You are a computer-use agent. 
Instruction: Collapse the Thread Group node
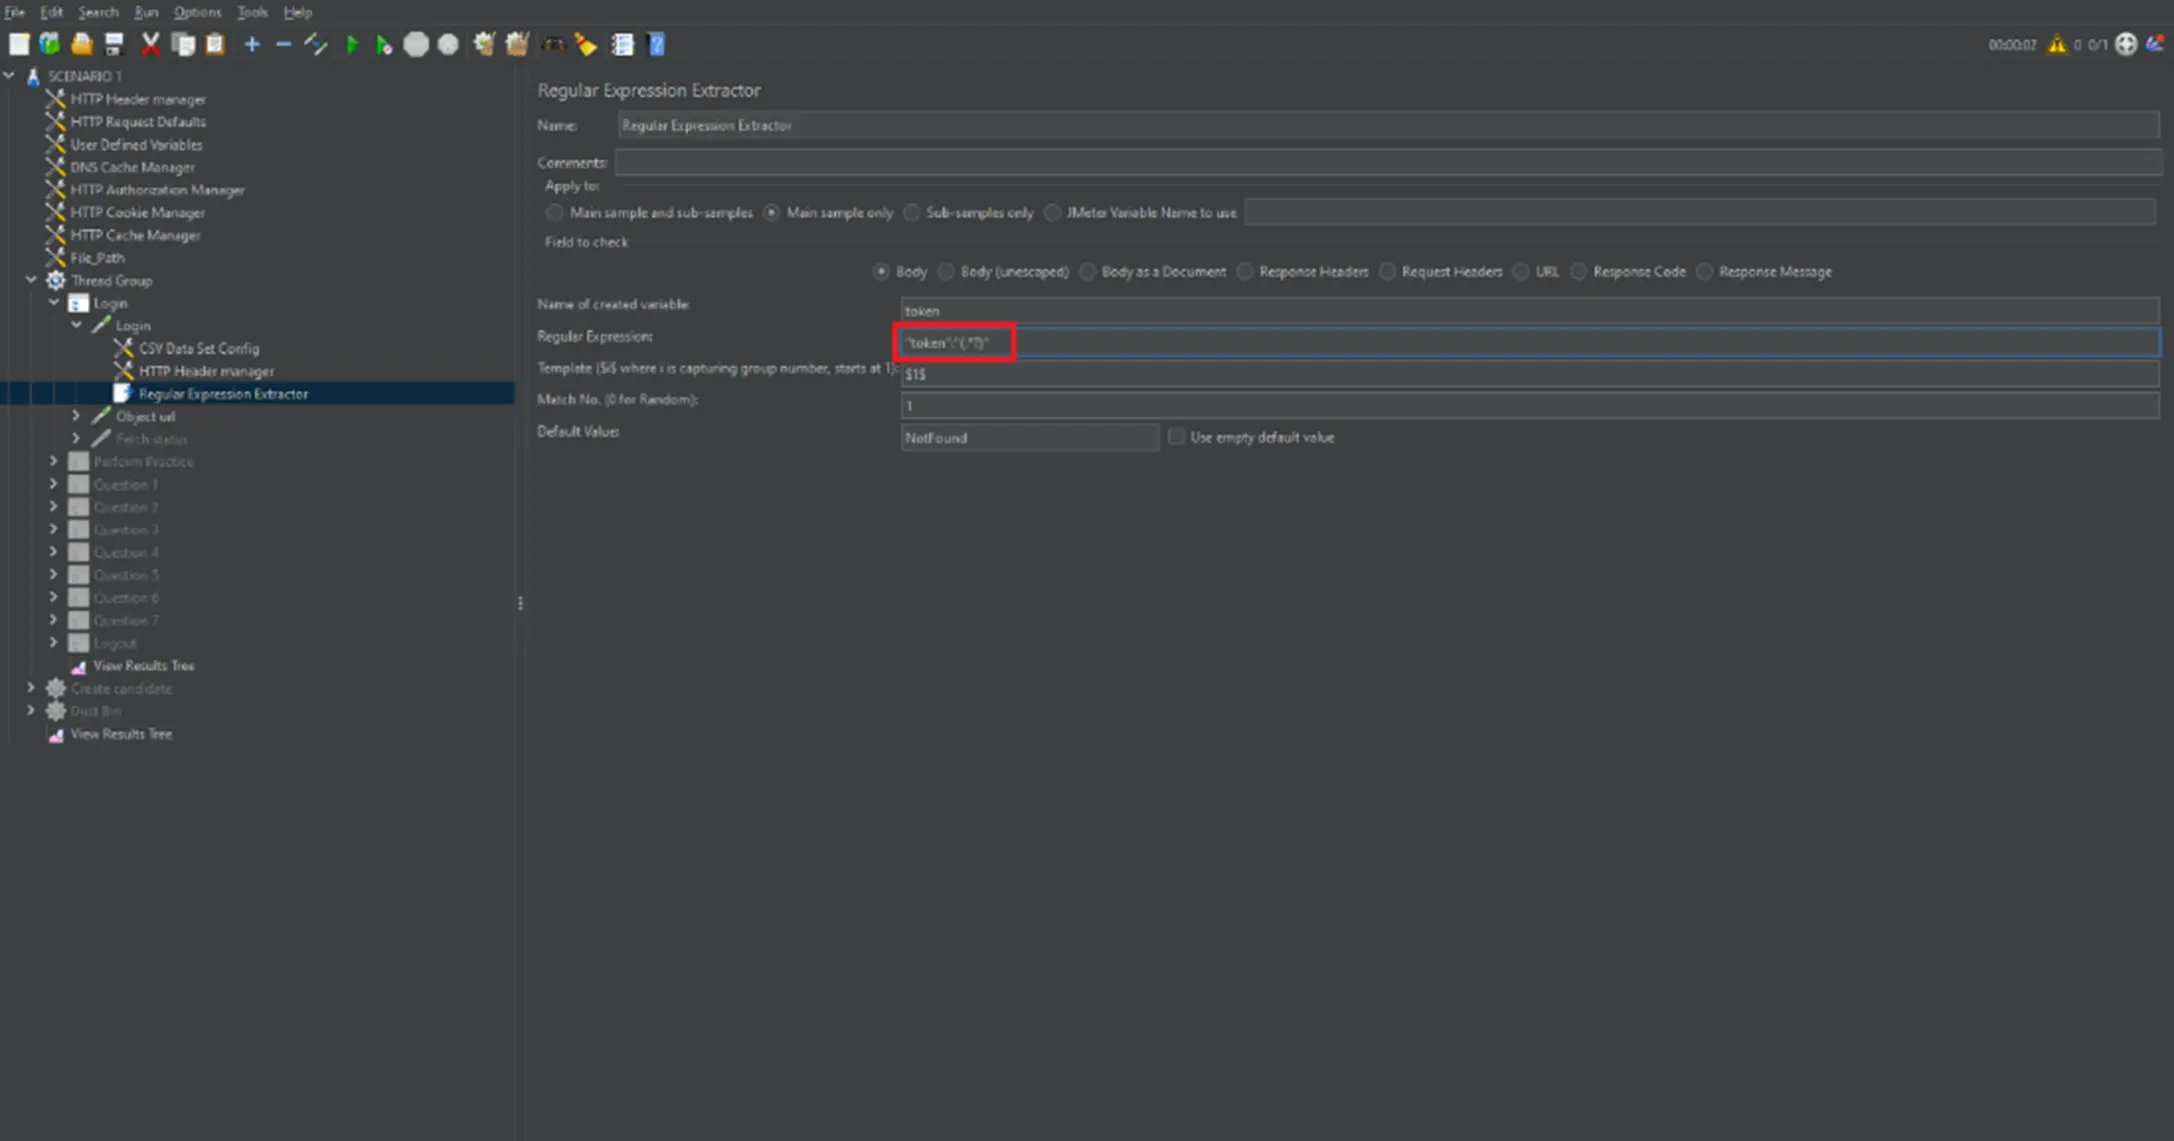[x=30, y=280]
